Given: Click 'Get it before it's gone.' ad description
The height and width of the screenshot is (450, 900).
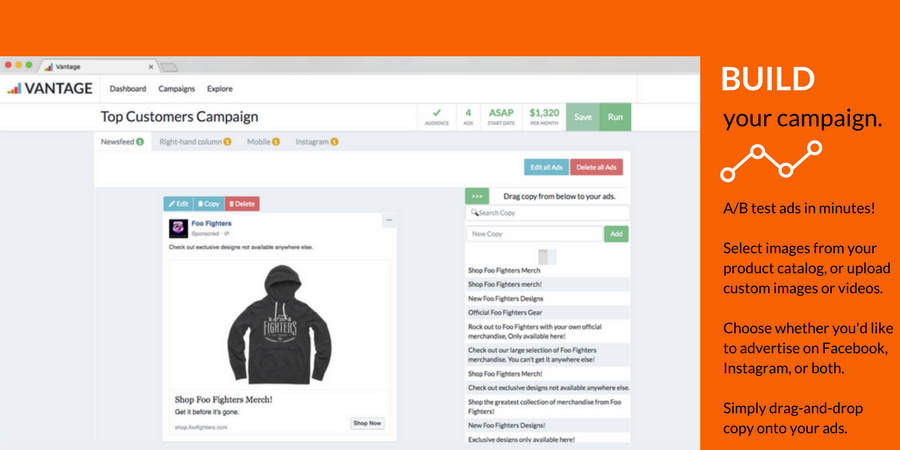Looking at the screenshot, I should tap(207, 412).
